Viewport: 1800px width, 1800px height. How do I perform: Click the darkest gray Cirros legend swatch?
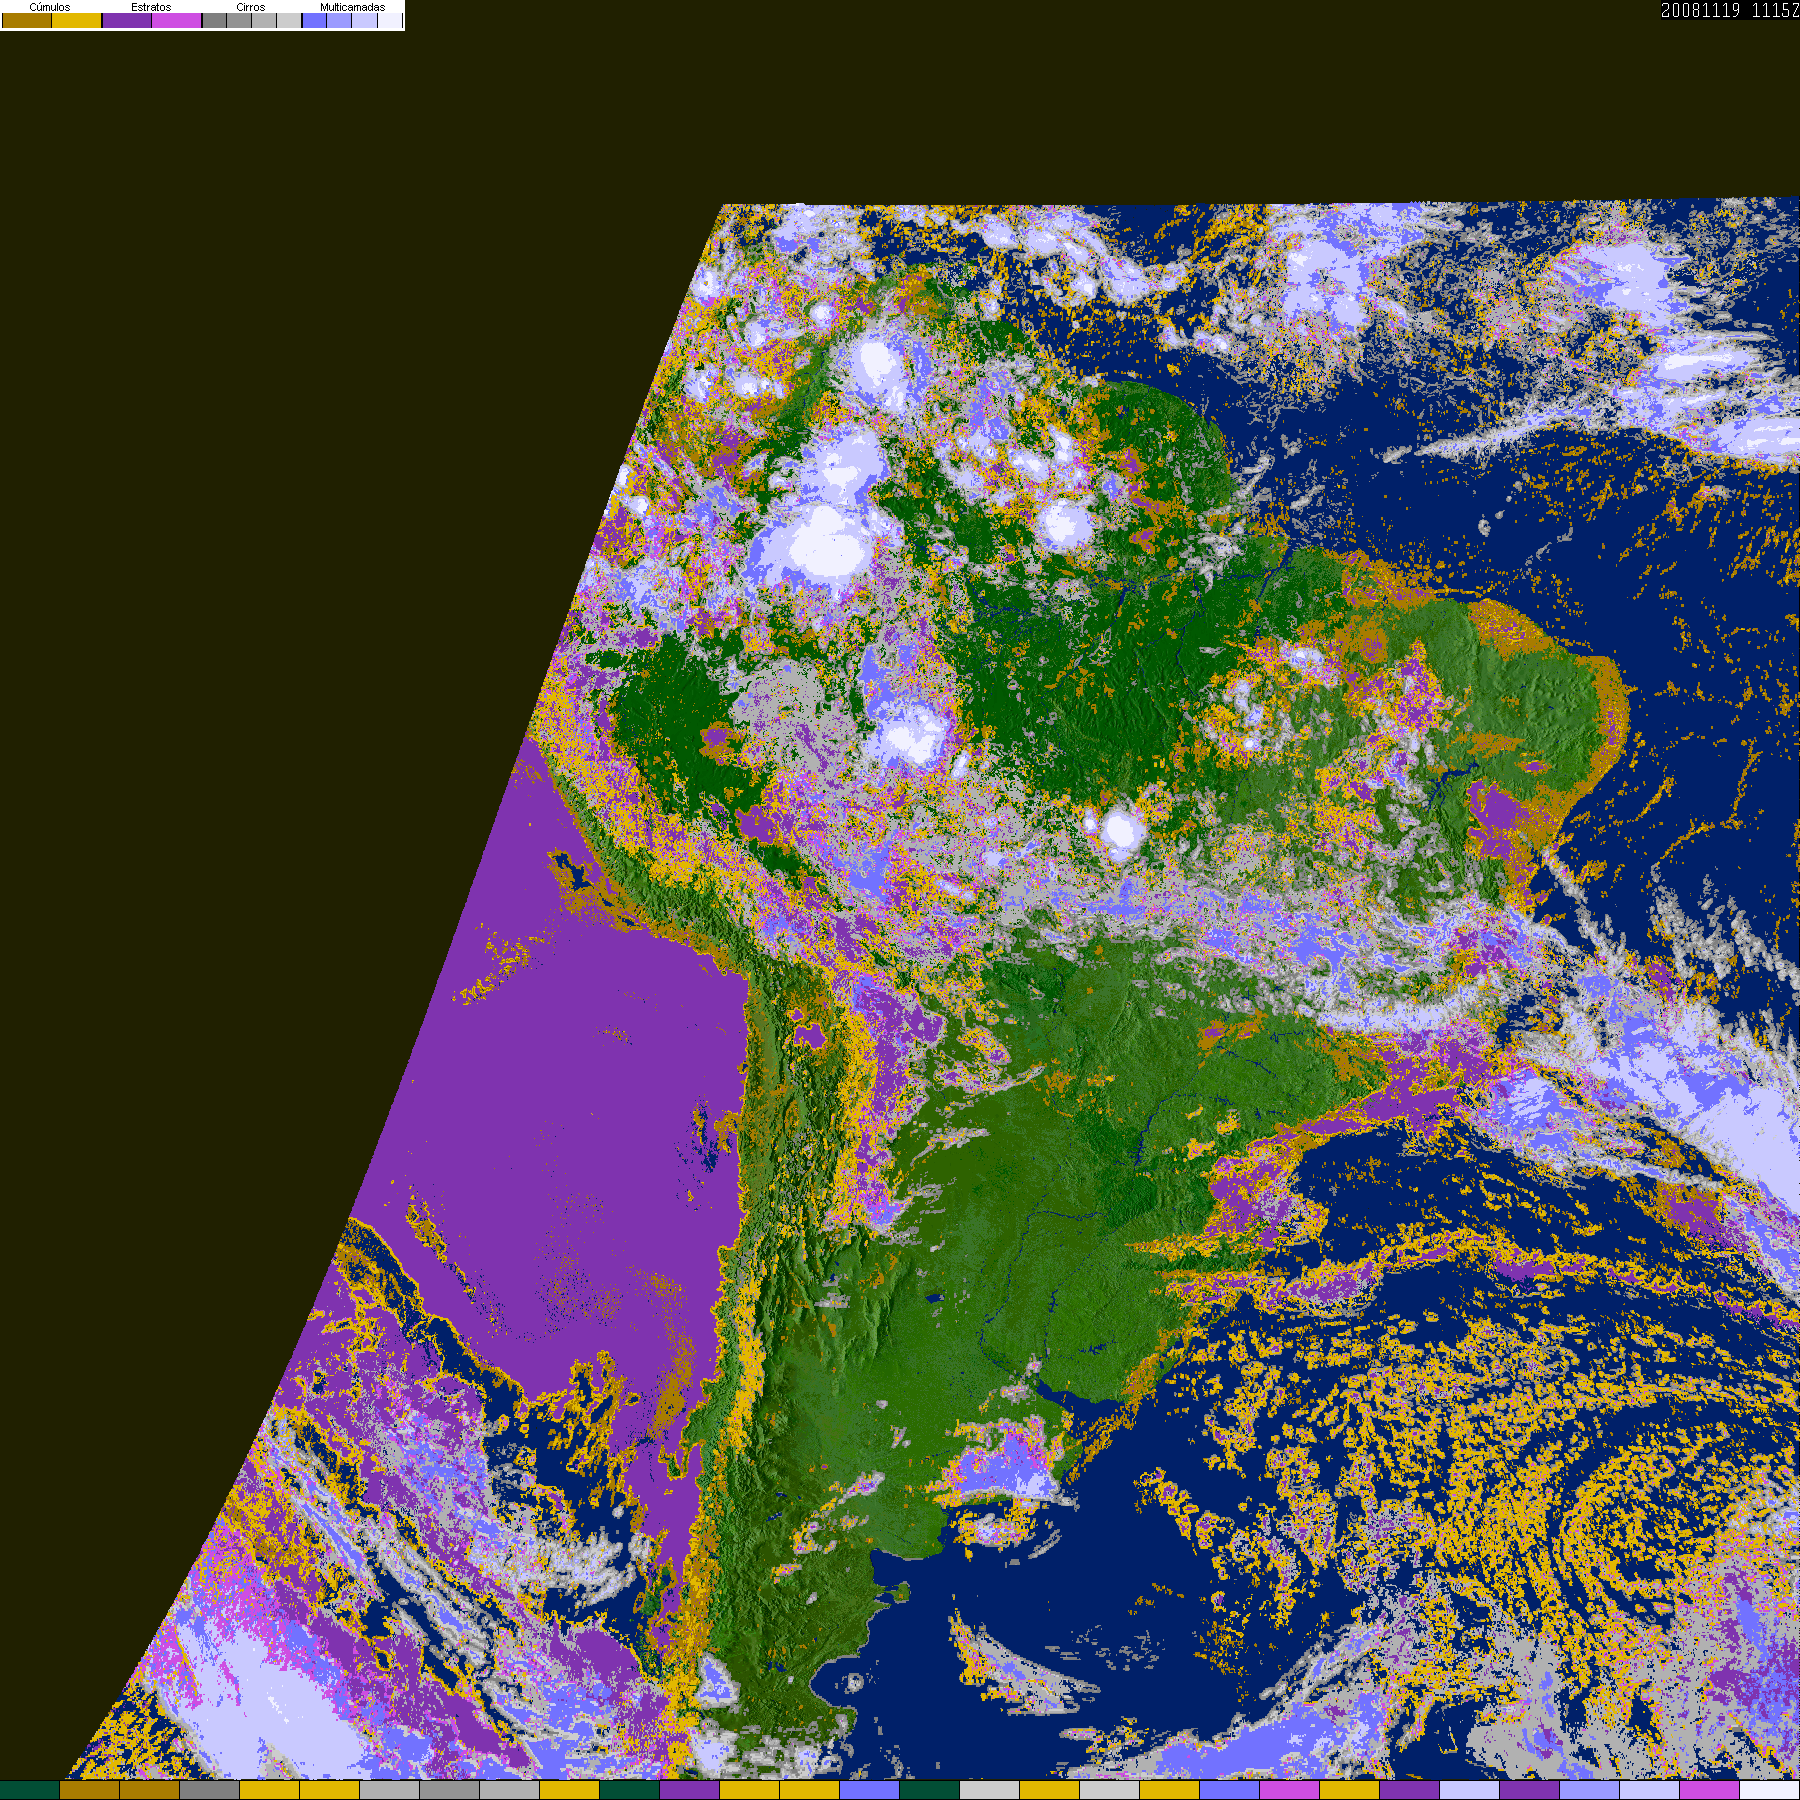(x=214, y=20)
